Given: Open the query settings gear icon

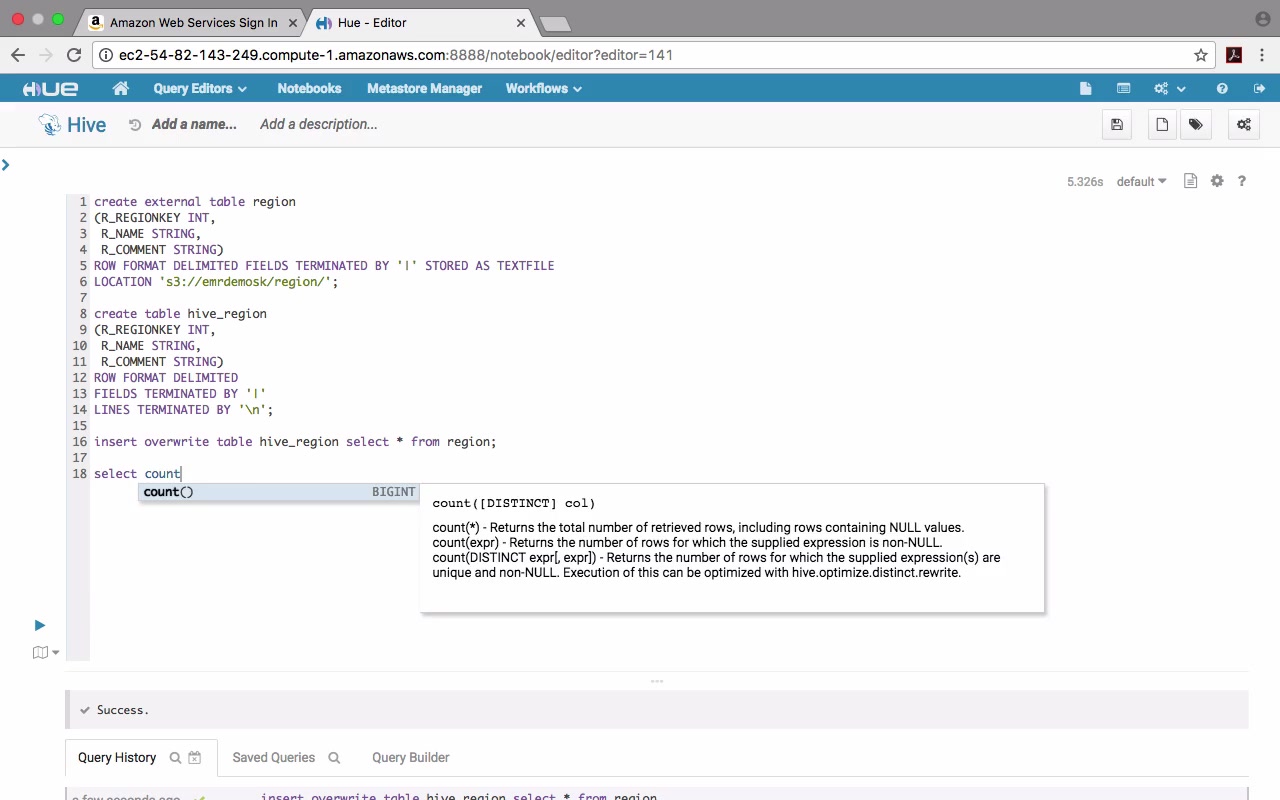Looking at the screenshot, I should coord(1217,182).
